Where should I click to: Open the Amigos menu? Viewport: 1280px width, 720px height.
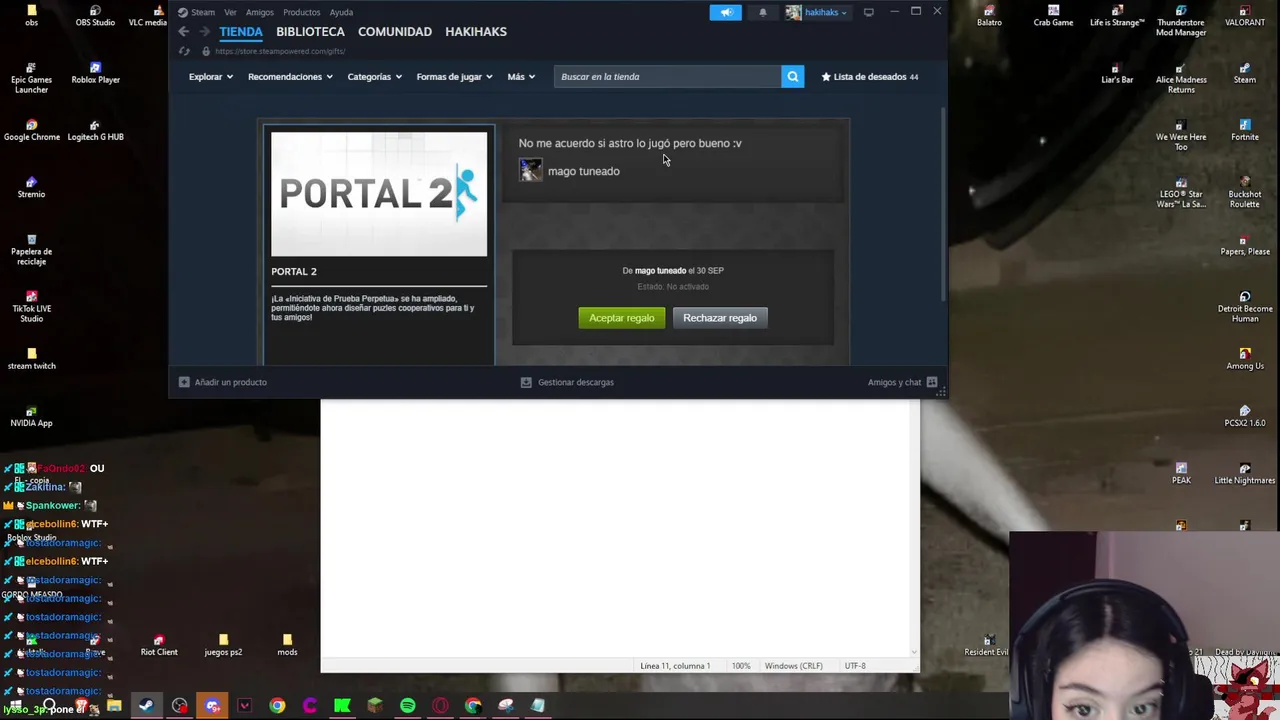click(x=260, y=12)
